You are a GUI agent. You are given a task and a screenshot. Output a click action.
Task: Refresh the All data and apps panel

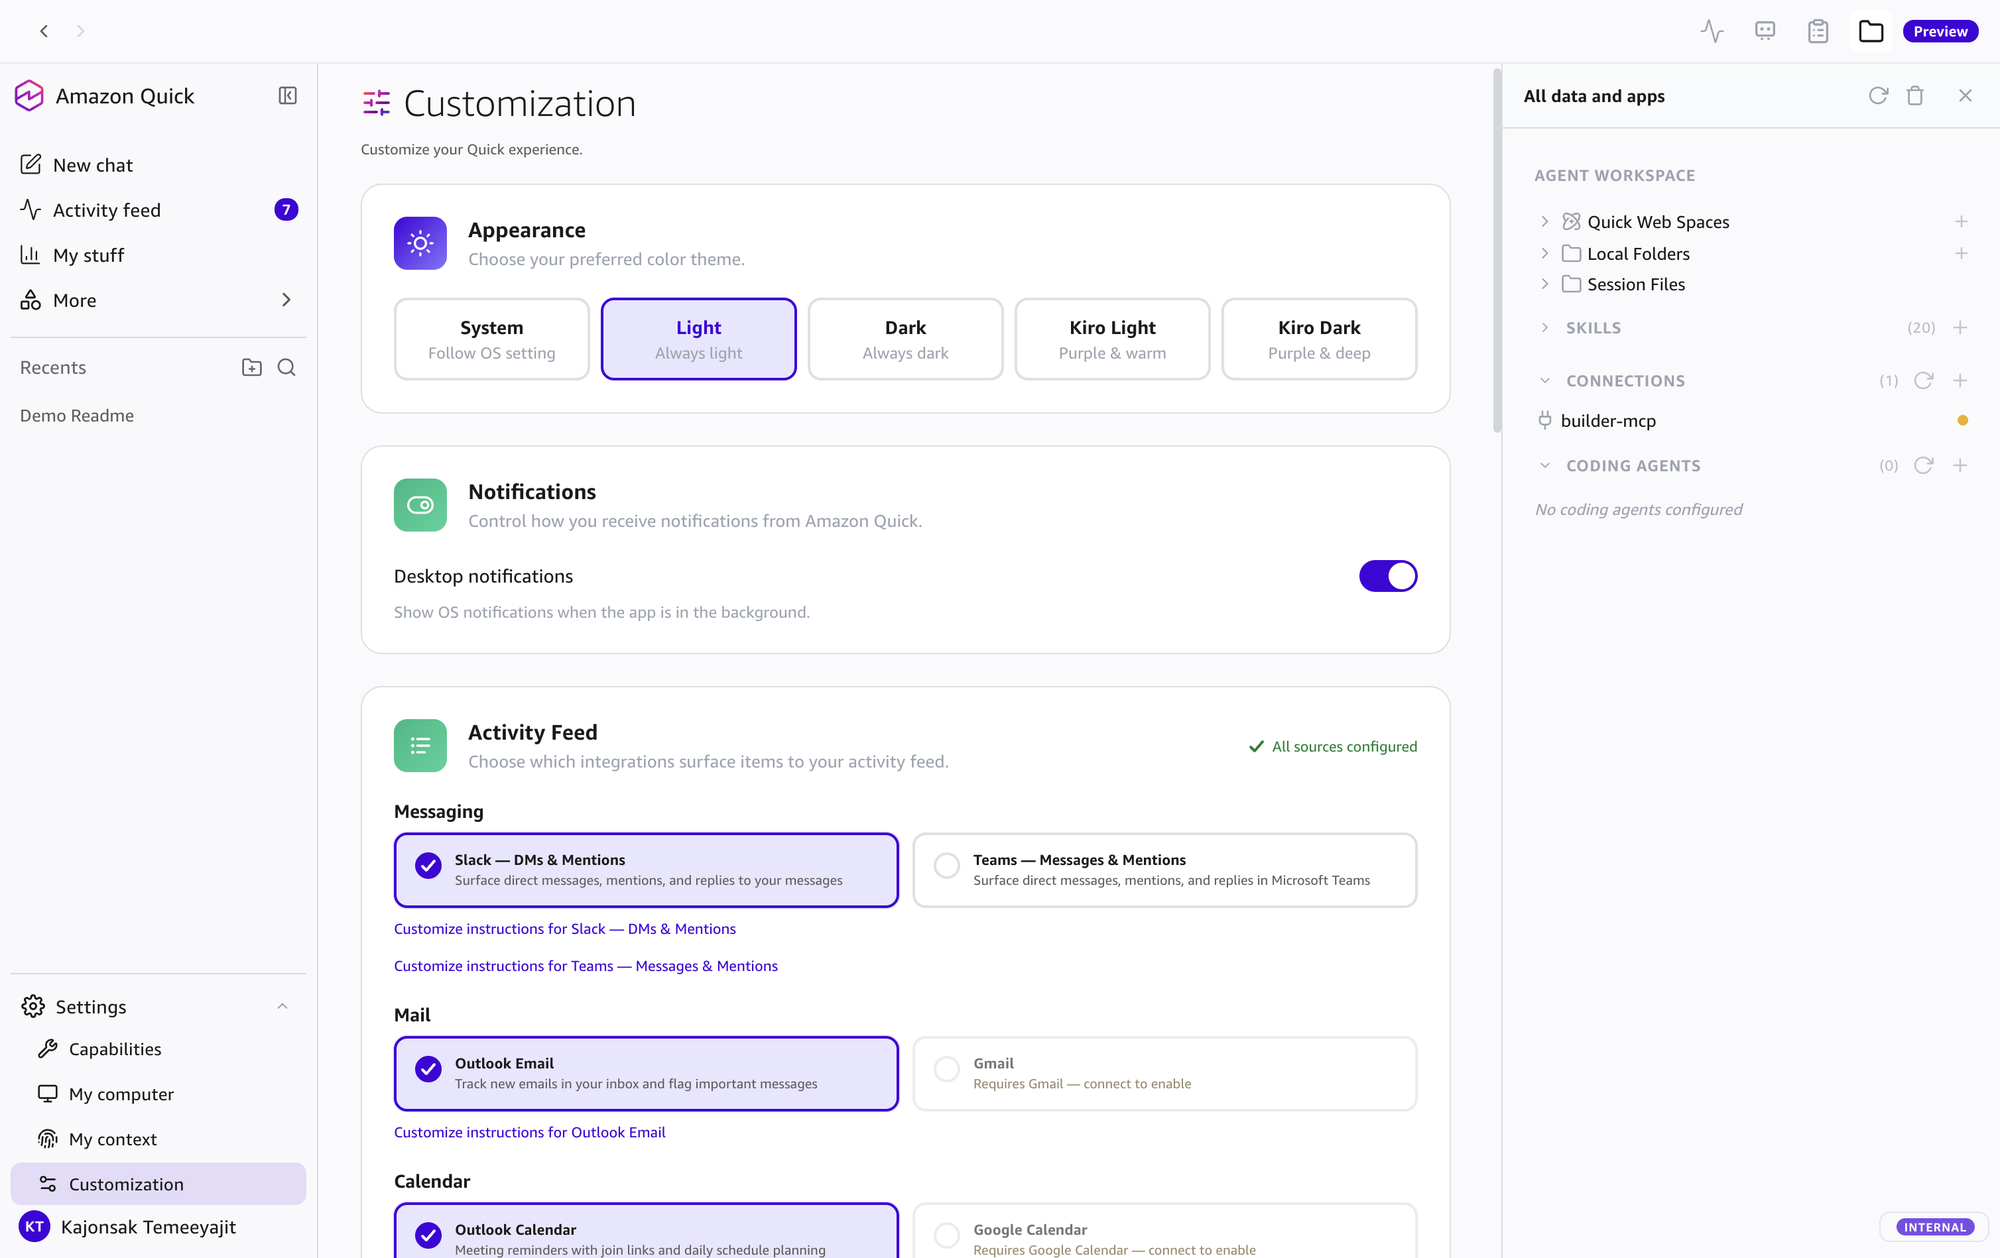coord(1878,96)
